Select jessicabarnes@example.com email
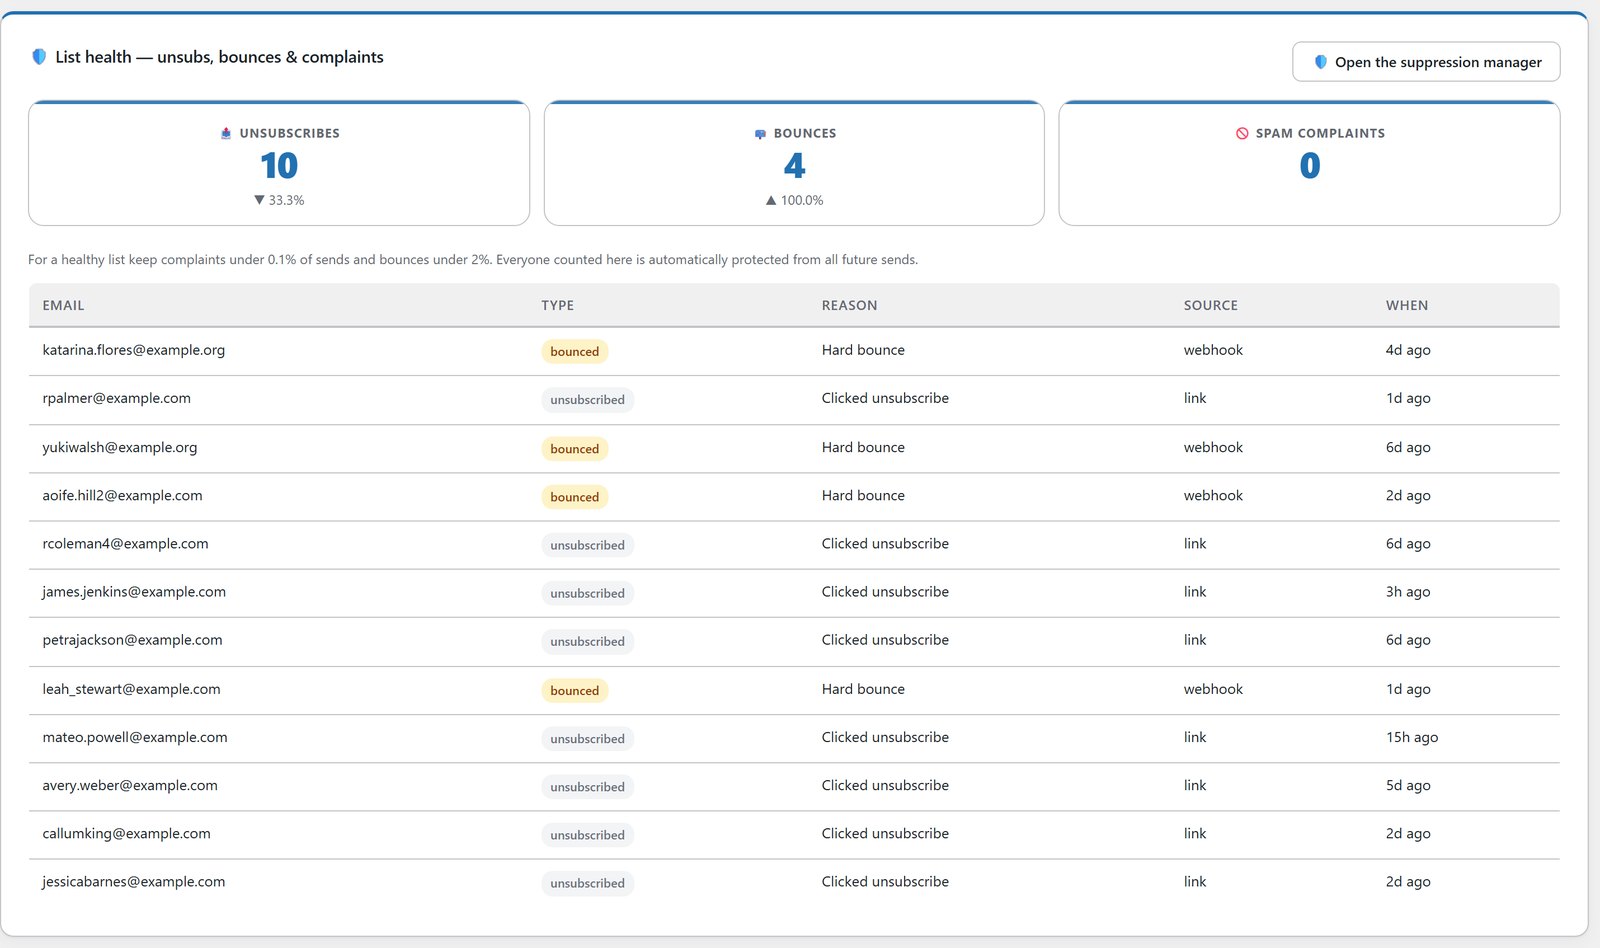Screen dimensions: 1600x948 (134, 882)
